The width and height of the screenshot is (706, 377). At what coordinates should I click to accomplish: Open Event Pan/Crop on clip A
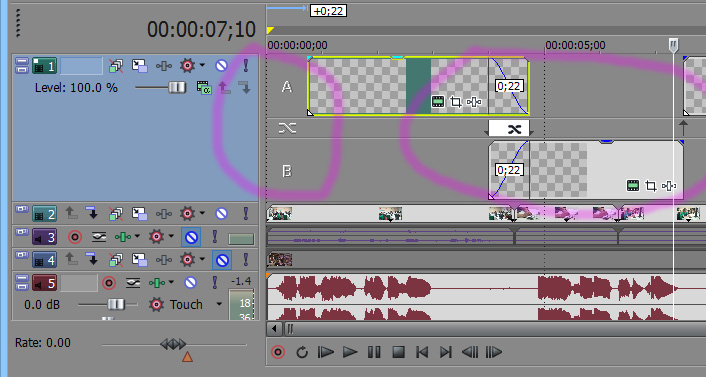[x=456, y=102]
